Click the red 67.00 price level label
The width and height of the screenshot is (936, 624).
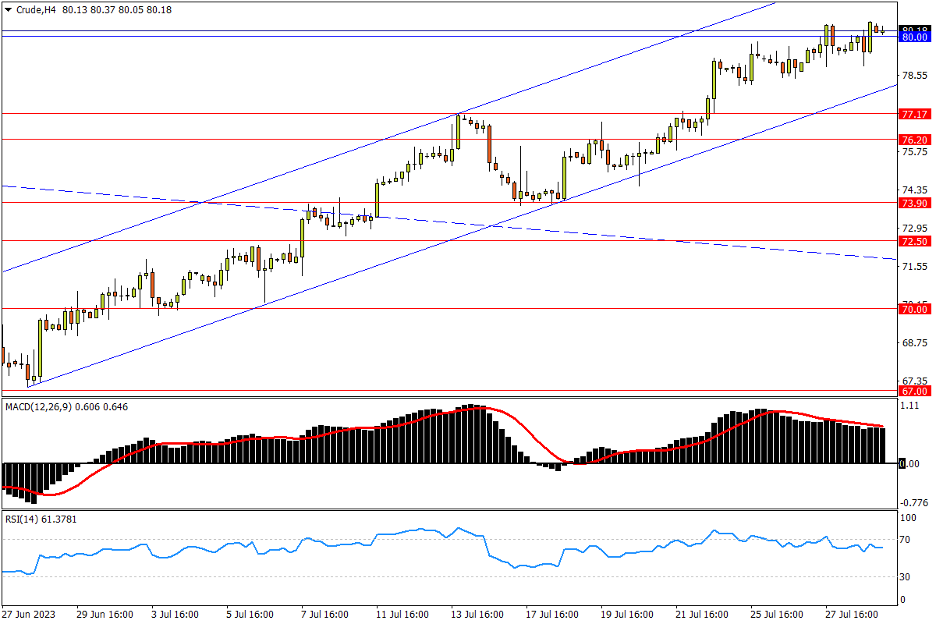click(914, 391)
